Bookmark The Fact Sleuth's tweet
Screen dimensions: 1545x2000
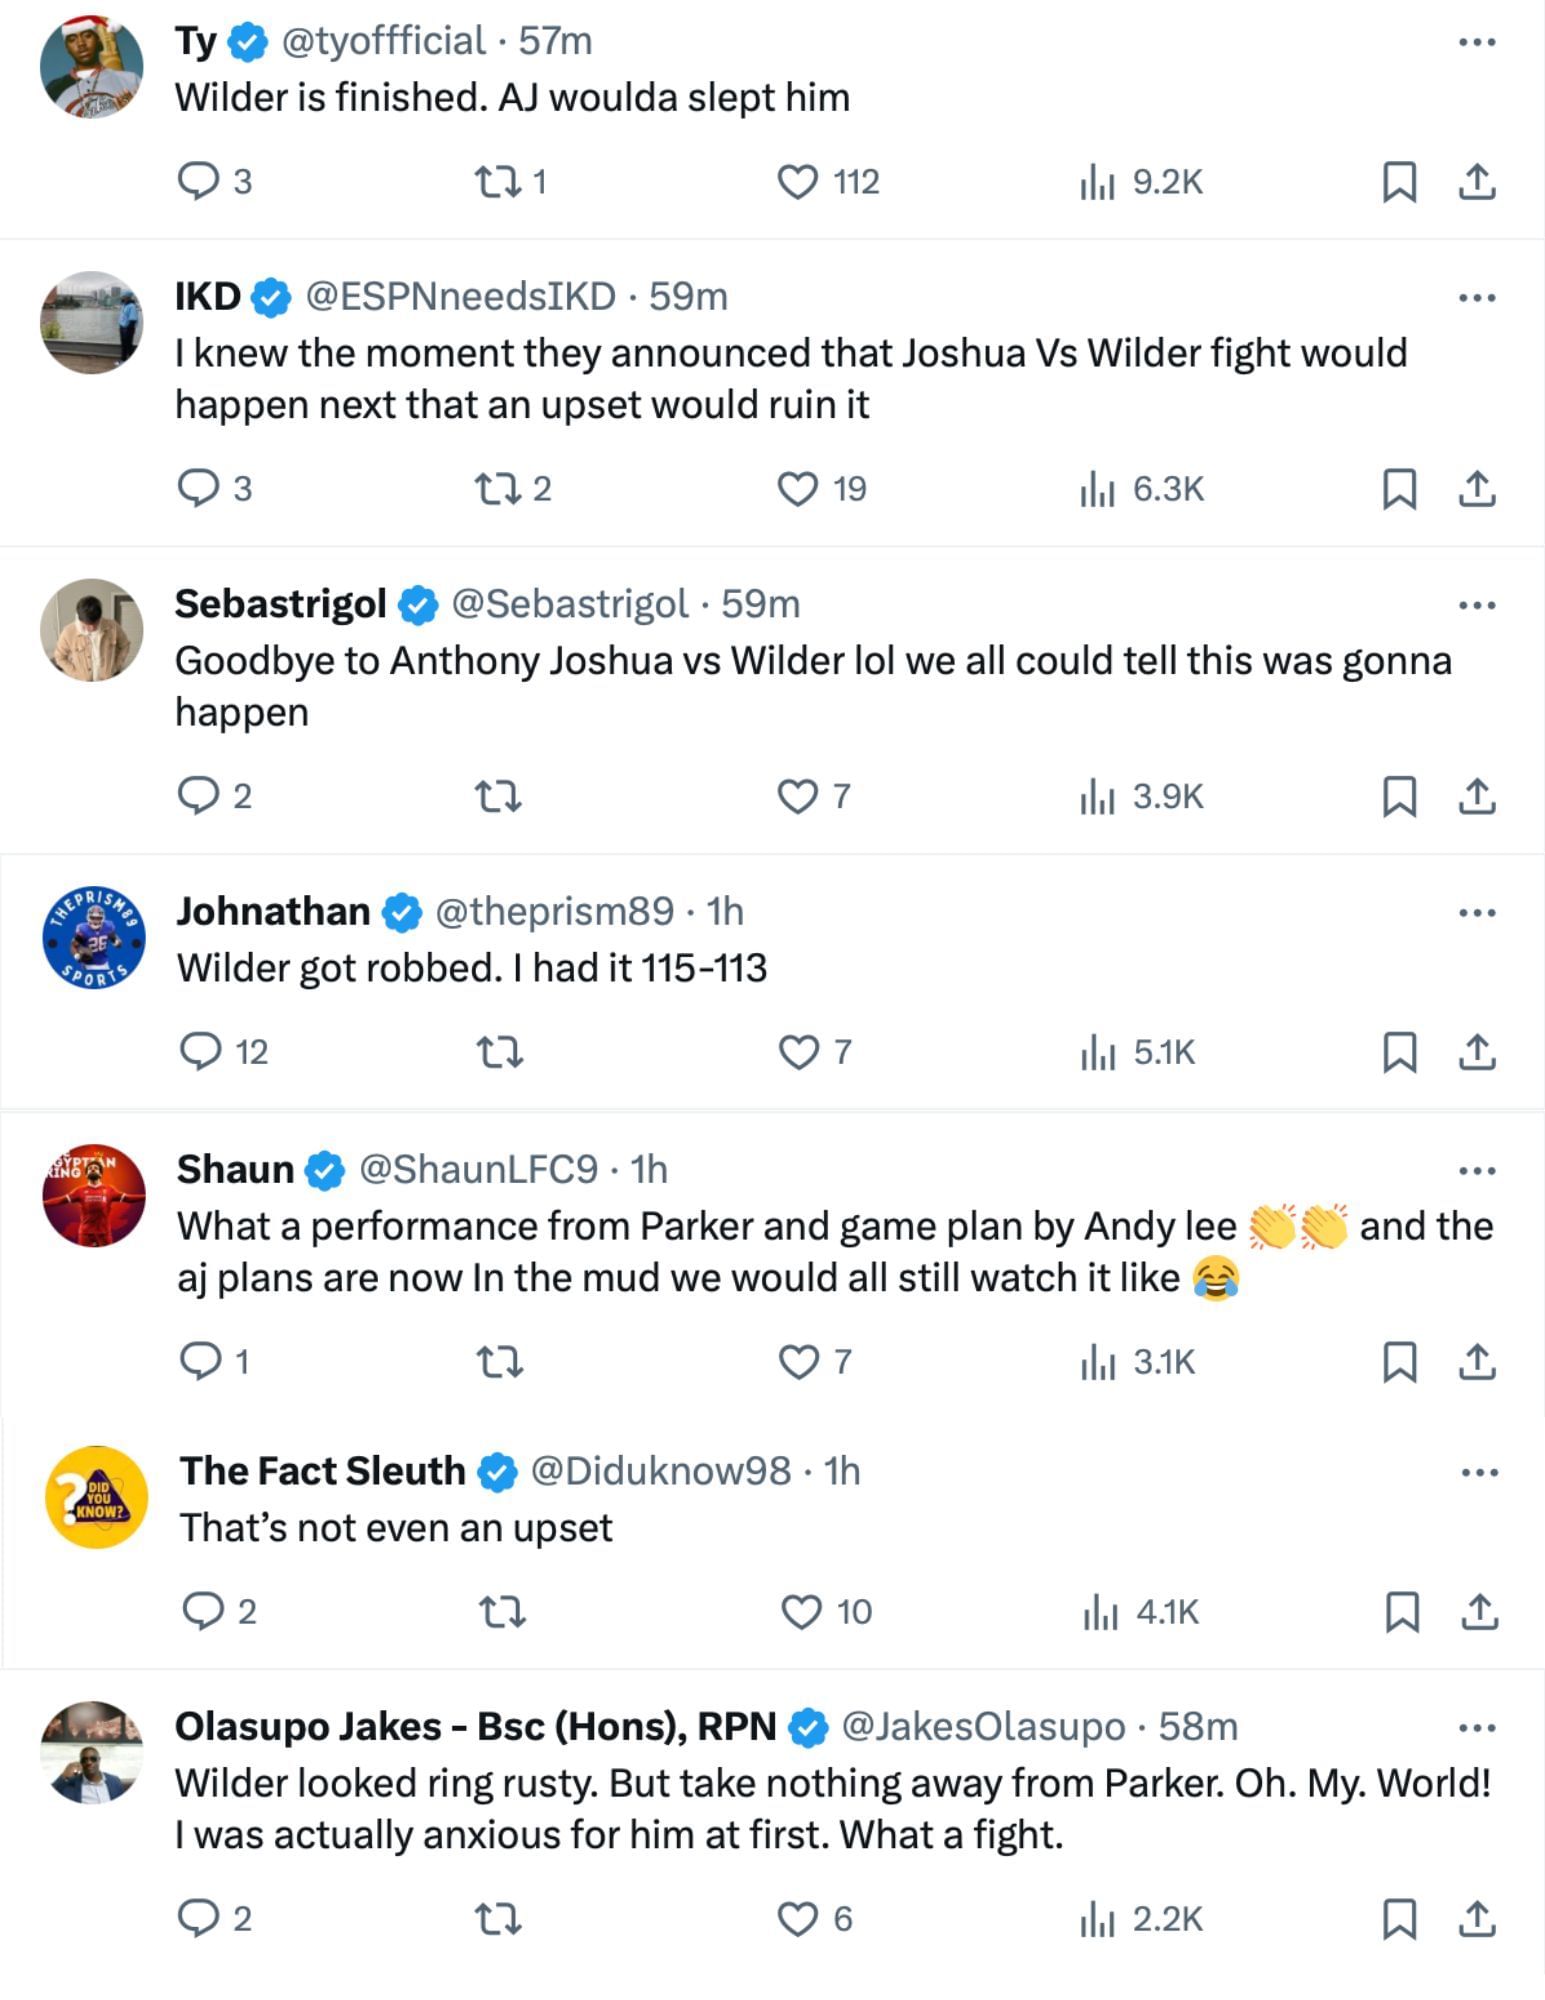tap(1400, 1611)
